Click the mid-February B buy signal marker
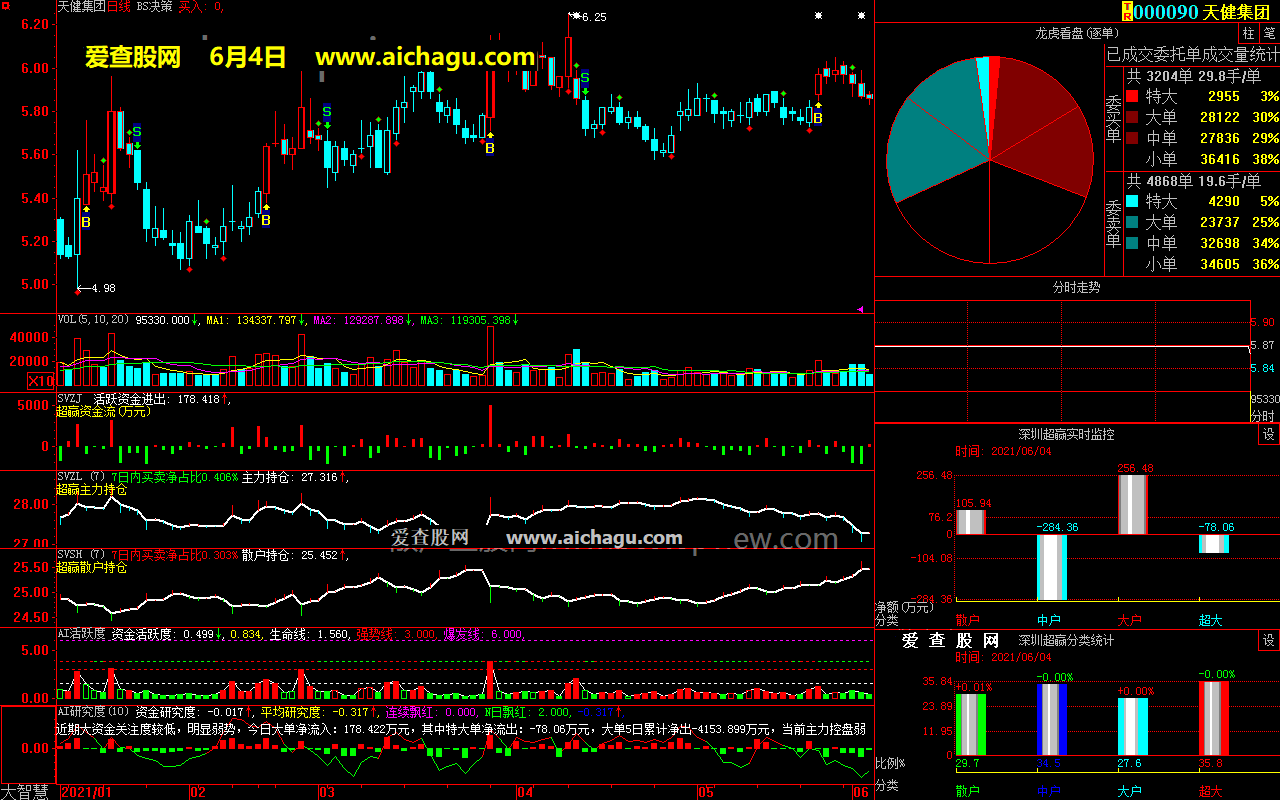 pos(266,220)
